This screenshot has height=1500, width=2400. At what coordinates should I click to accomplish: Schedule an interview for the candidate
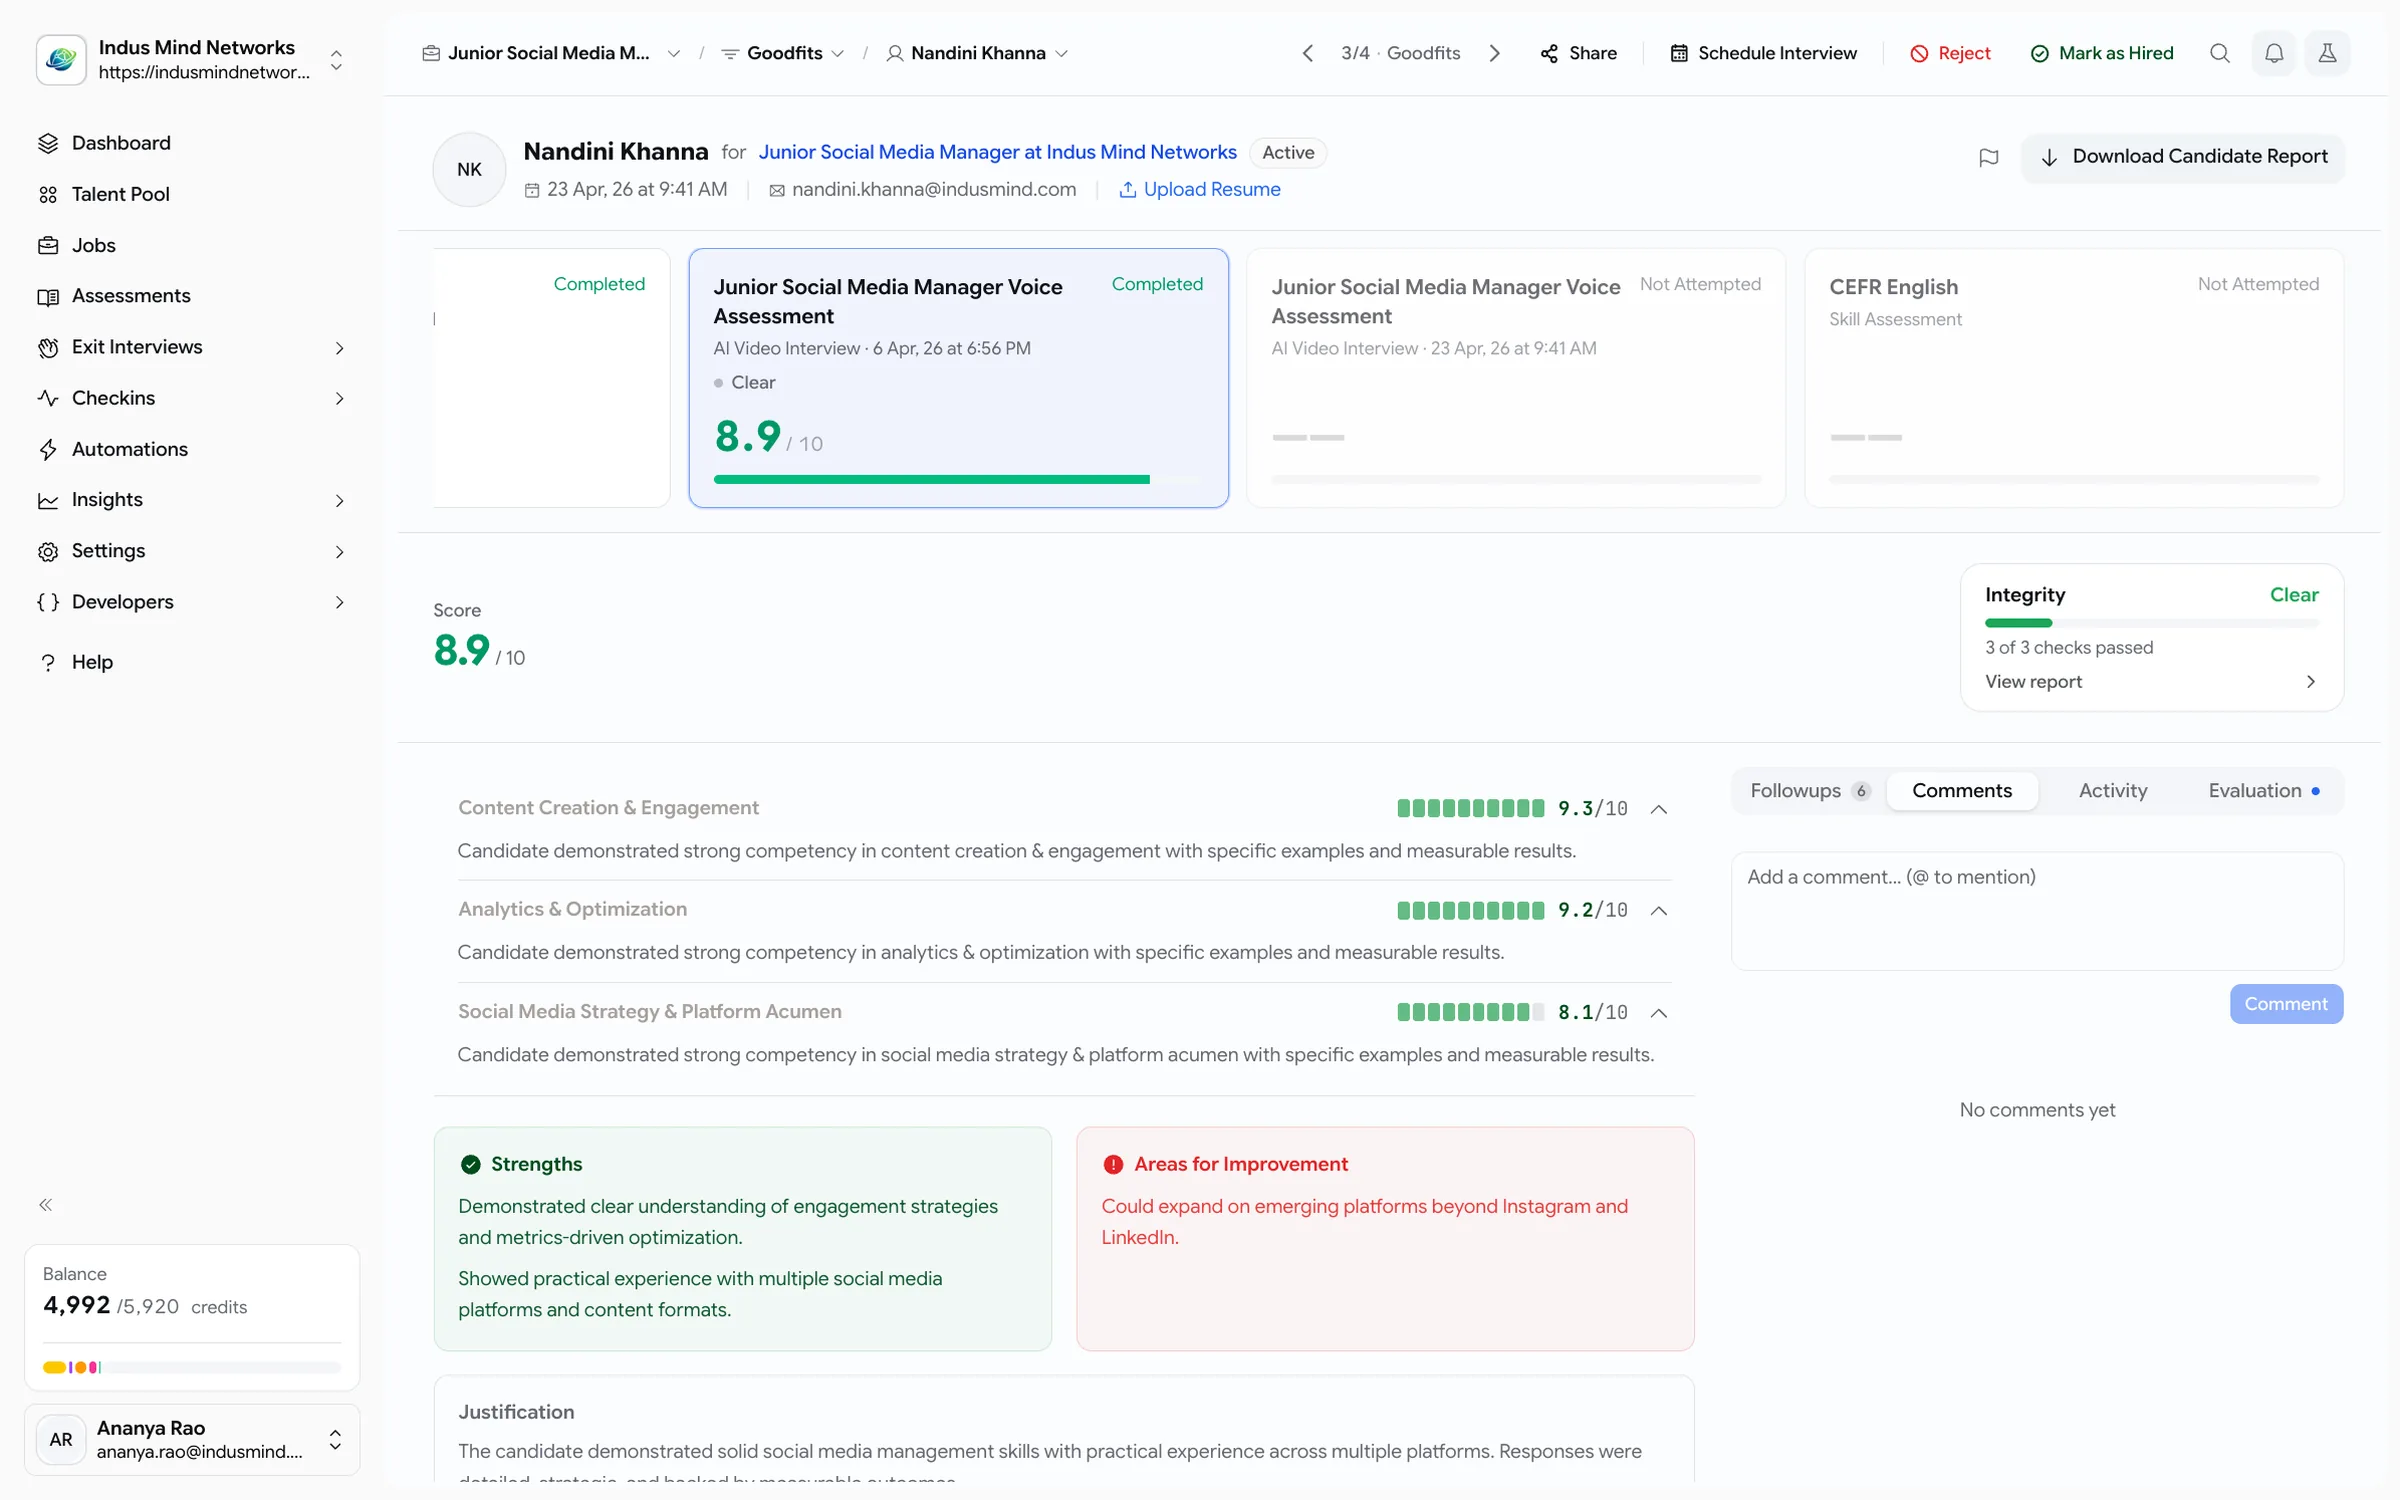click(1764, 53)
